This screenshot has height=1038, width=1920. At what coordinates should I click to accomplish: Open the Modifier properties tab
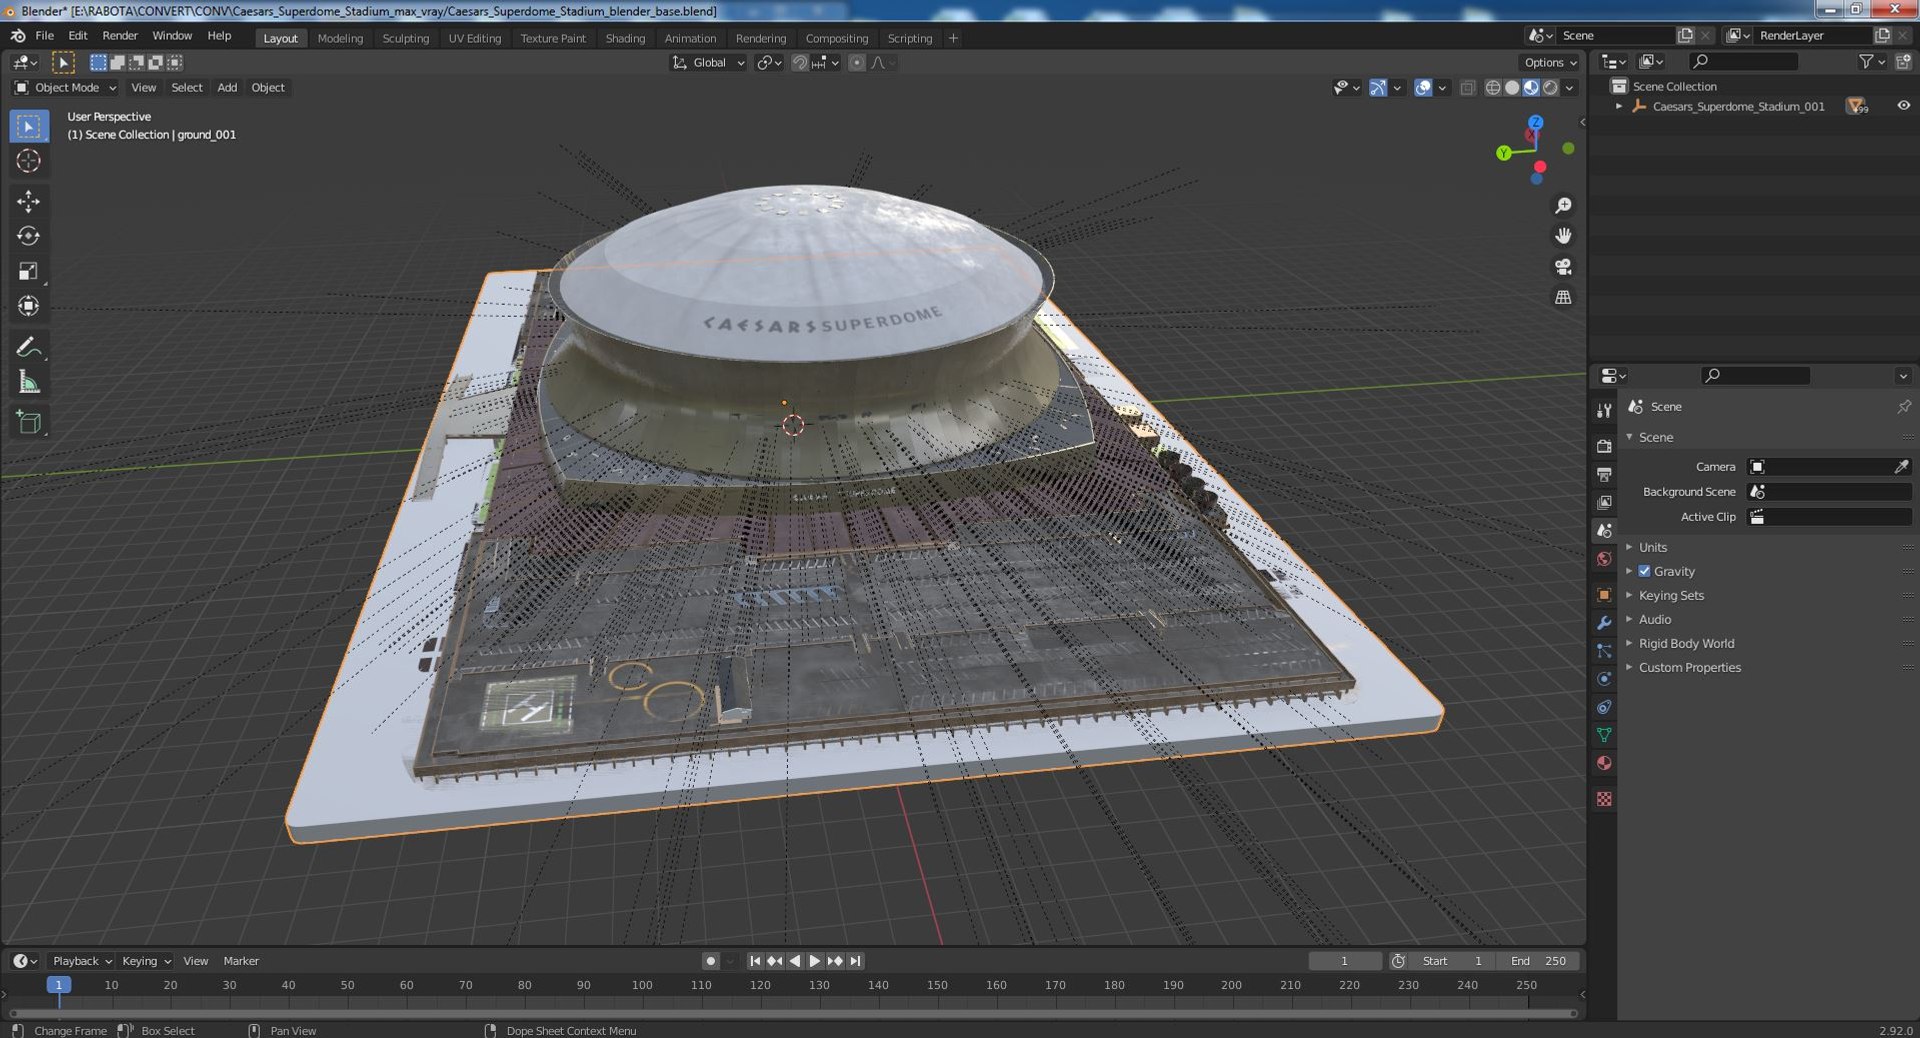[1604, 622]
